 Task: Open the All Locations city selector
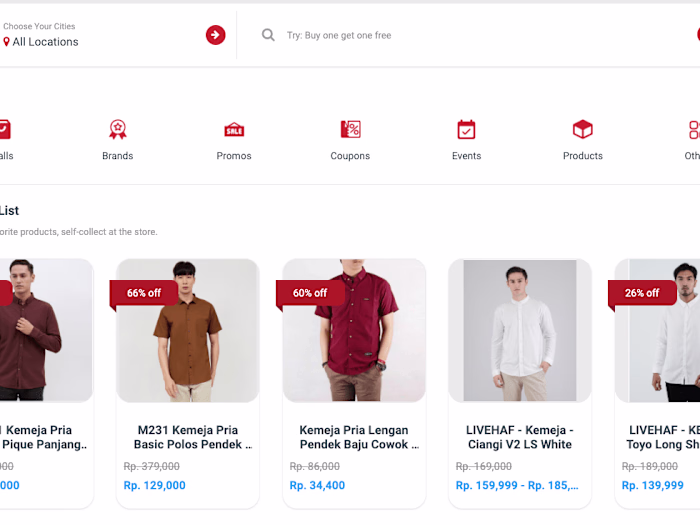pyautogui.click(x=45, y=42)
